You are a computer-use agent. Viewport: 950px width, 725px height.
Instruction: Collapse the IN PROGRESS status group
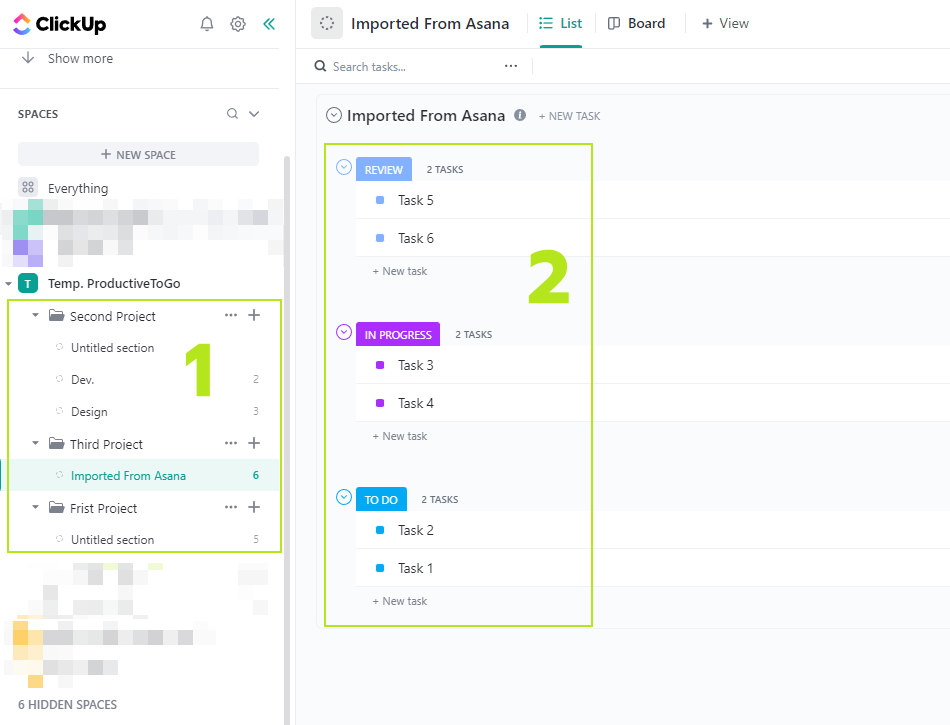tap(344, 332)
